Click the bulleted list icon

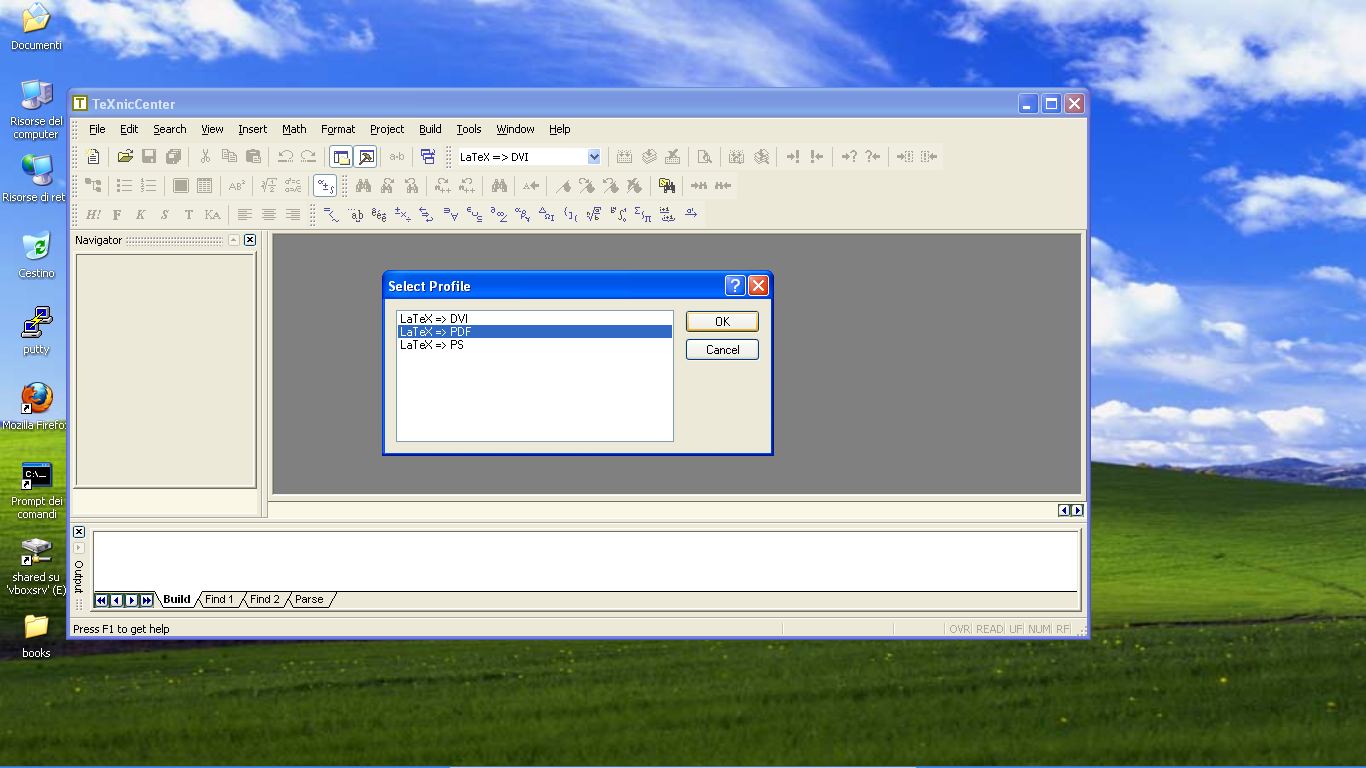point(125,186)
